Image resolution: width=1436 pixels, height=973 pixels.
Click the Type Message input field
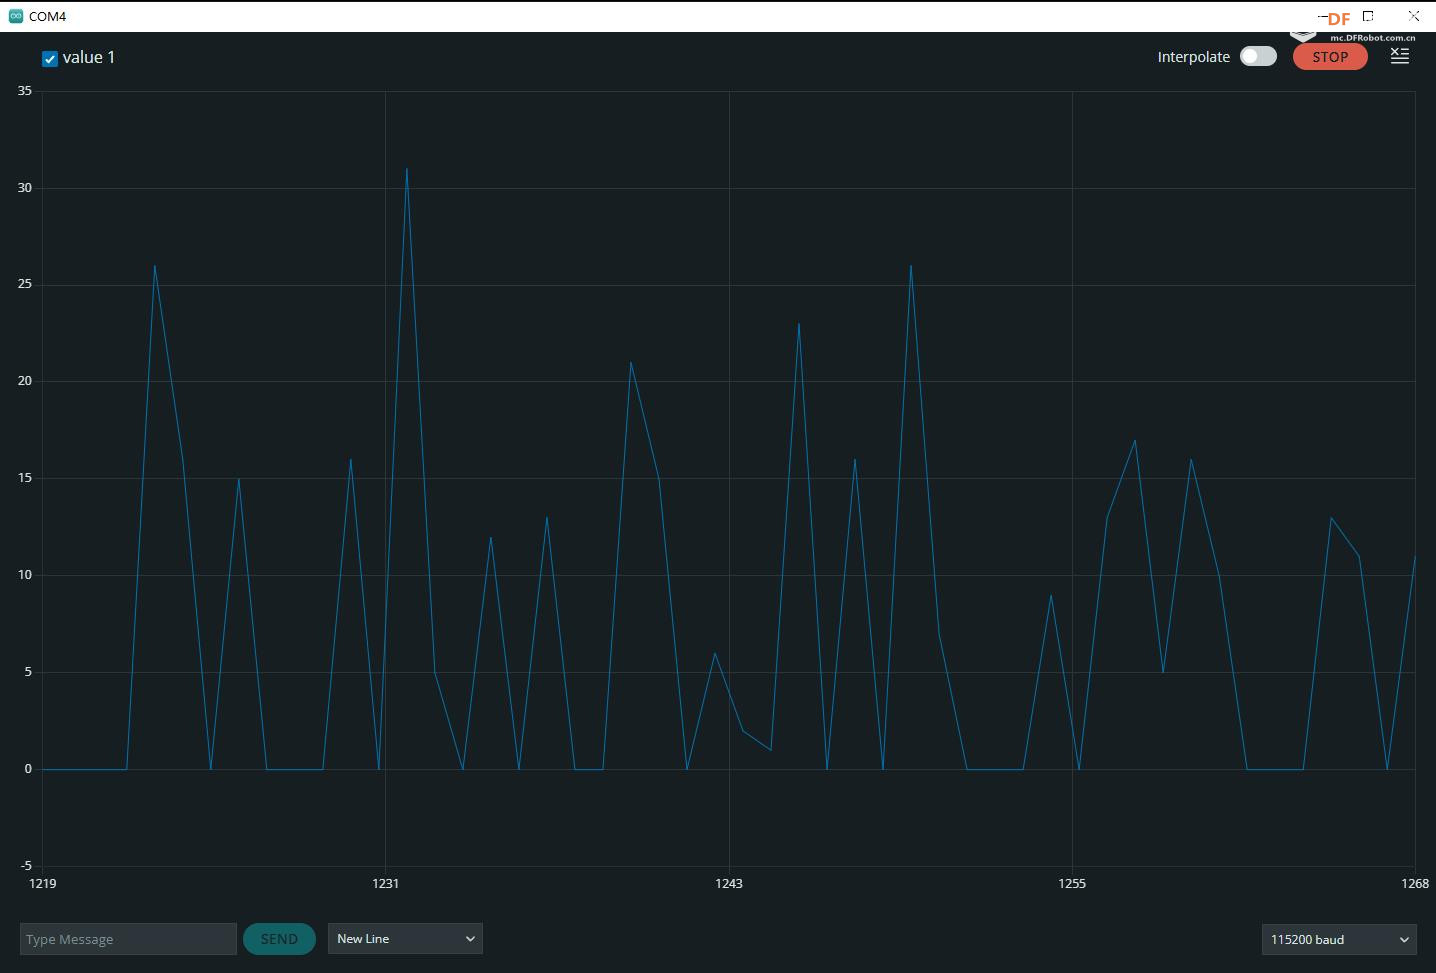[x=128, y=939]
